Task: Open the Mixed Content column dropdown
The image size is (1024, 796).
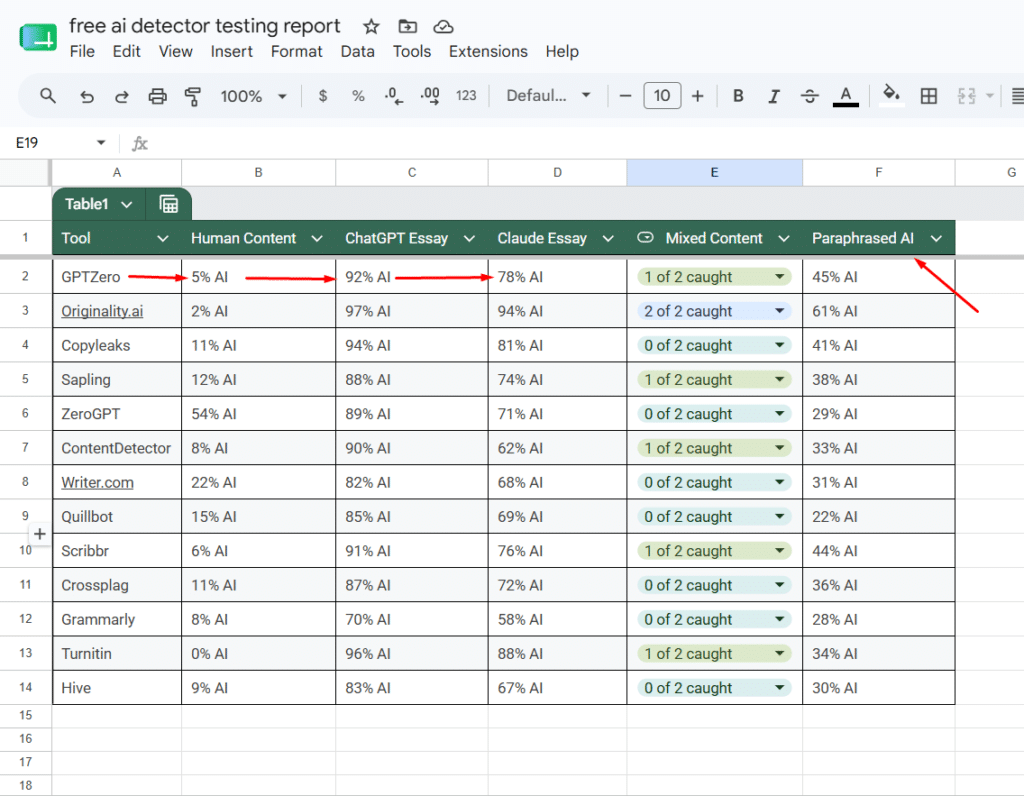Action: click(x=784, y=238)
